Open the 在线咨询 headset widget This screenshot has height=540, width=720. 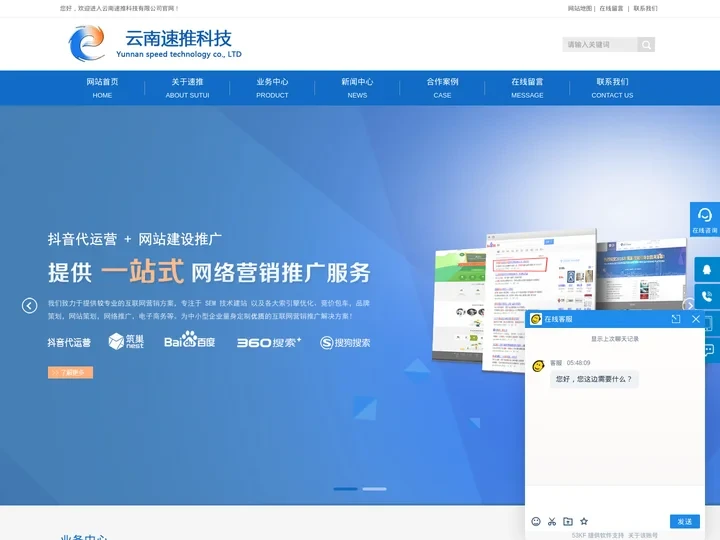[x=705, y=219]
